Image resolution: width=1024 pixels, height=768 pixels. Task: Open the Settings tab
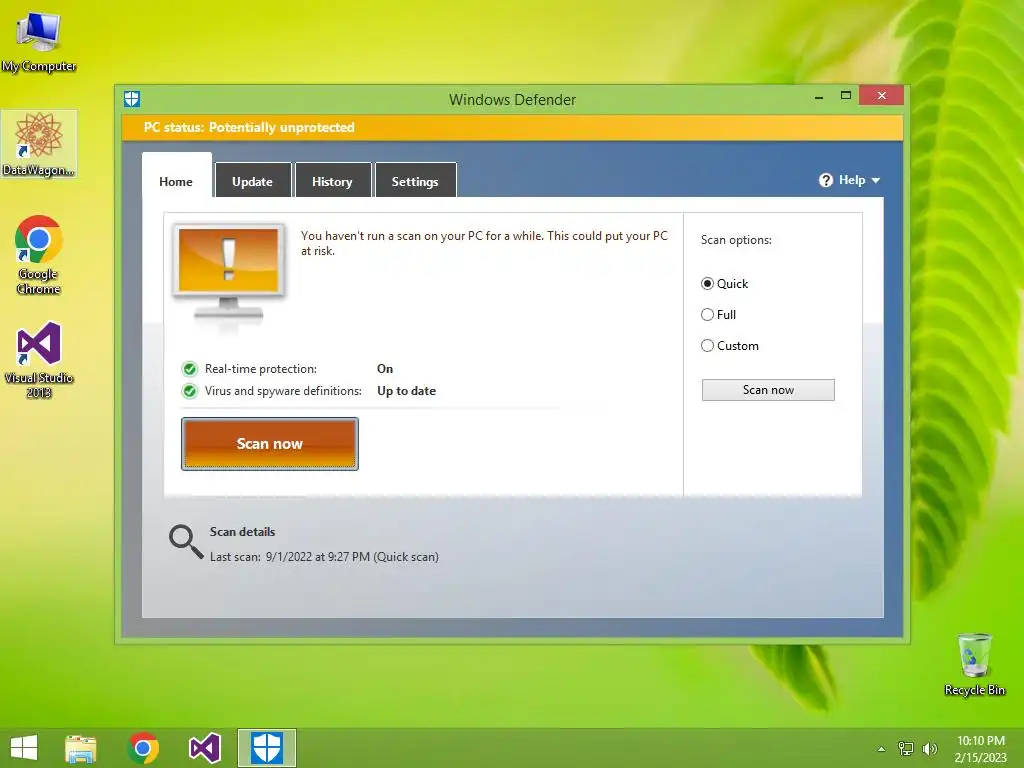click(415, 182)
